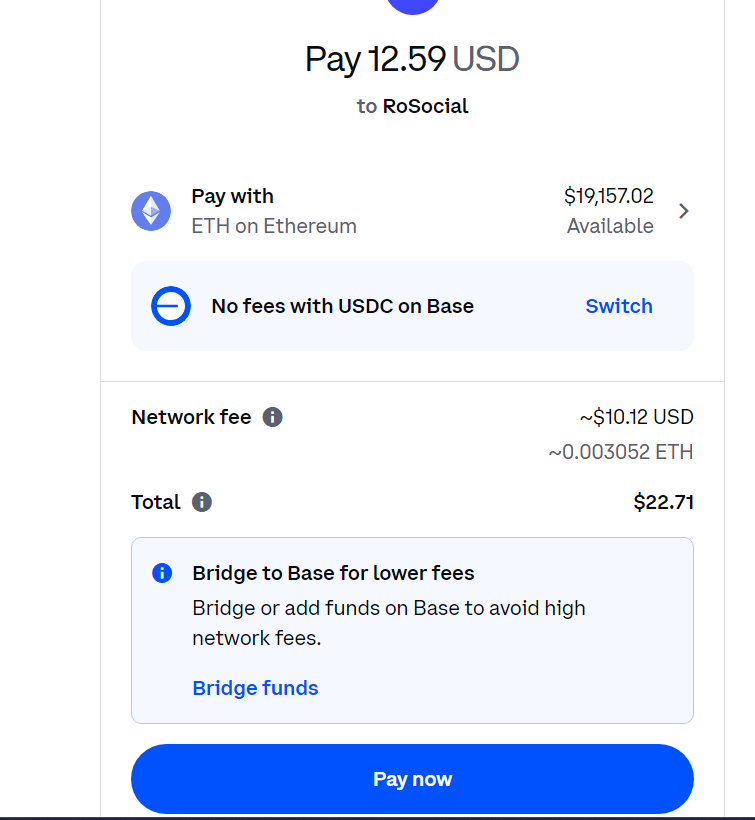Click the purple logo circle at top
Viewport: 755px width, 820px height.
[x=413, y=6]
